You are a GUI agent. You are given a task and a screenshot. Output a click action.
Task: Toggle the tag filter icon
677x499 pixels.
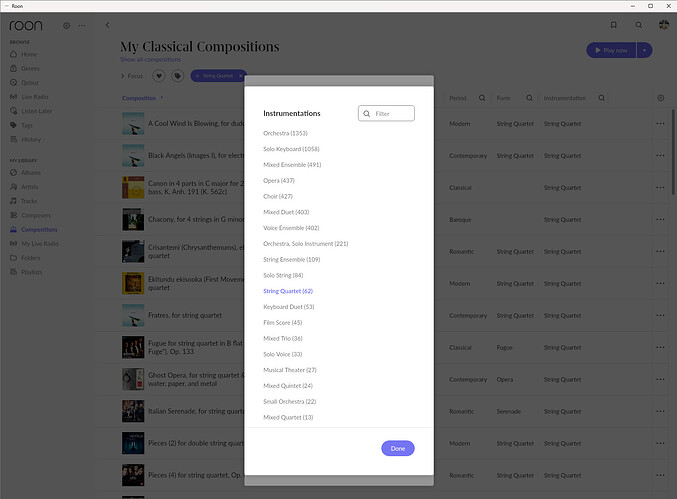[177, 76]
